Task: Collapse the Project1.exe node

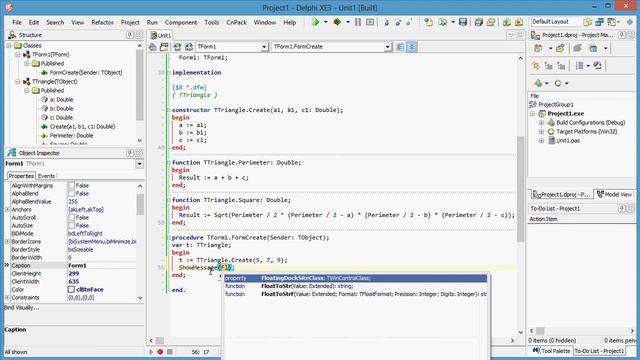Action: [x=533, y=113]
